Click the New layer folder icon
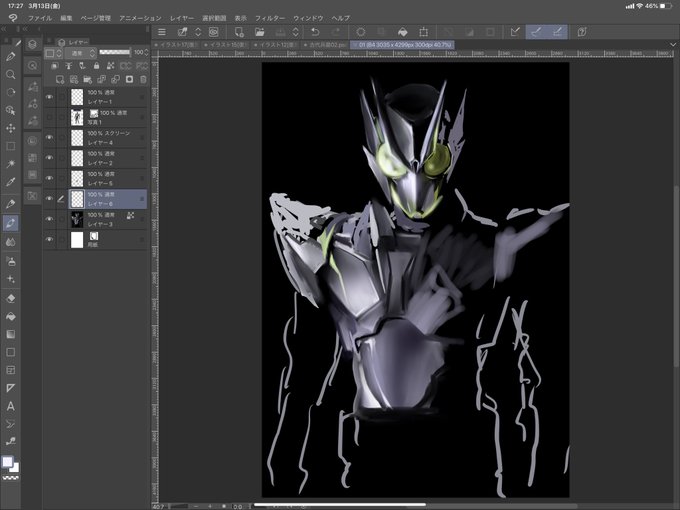 88,79
